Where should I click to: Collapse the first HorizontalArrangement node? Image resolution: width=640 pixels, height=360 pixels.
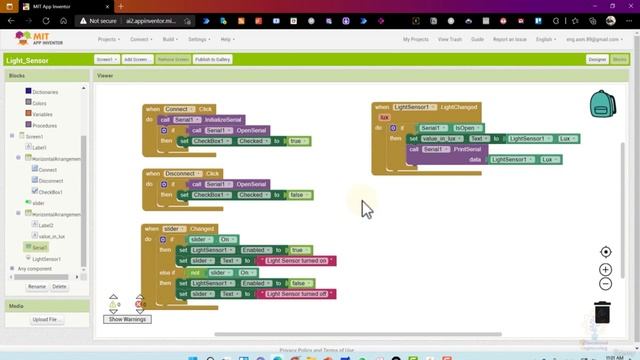click(x=18, y=158)
